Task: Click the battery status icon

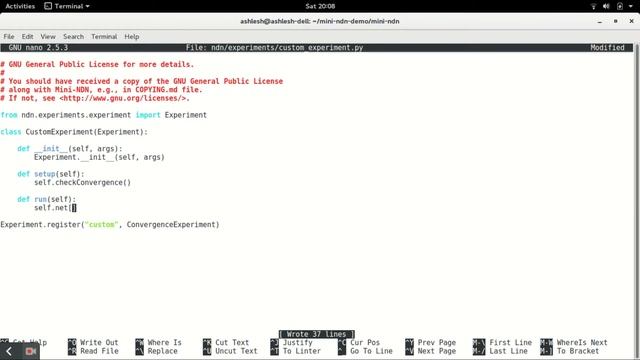Action: [620, 6]
